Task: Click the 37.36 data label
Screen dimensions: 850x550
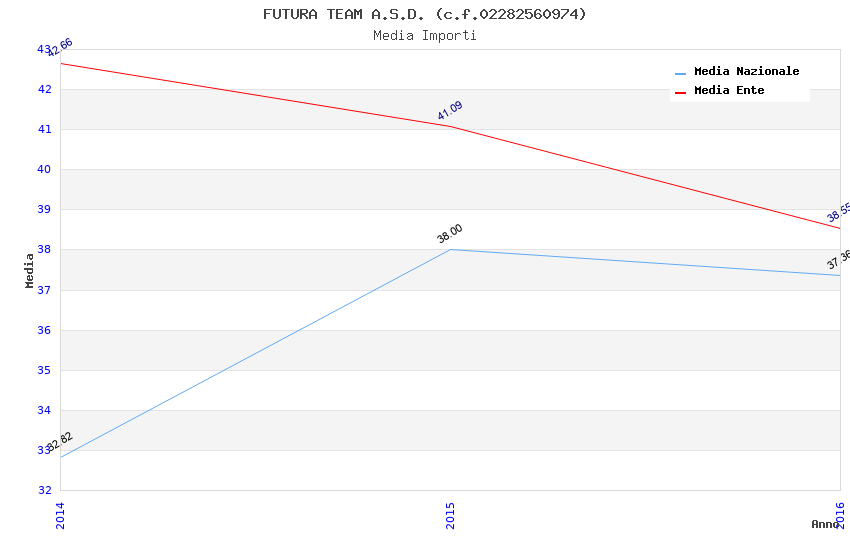Action: (x=838, y=260)
